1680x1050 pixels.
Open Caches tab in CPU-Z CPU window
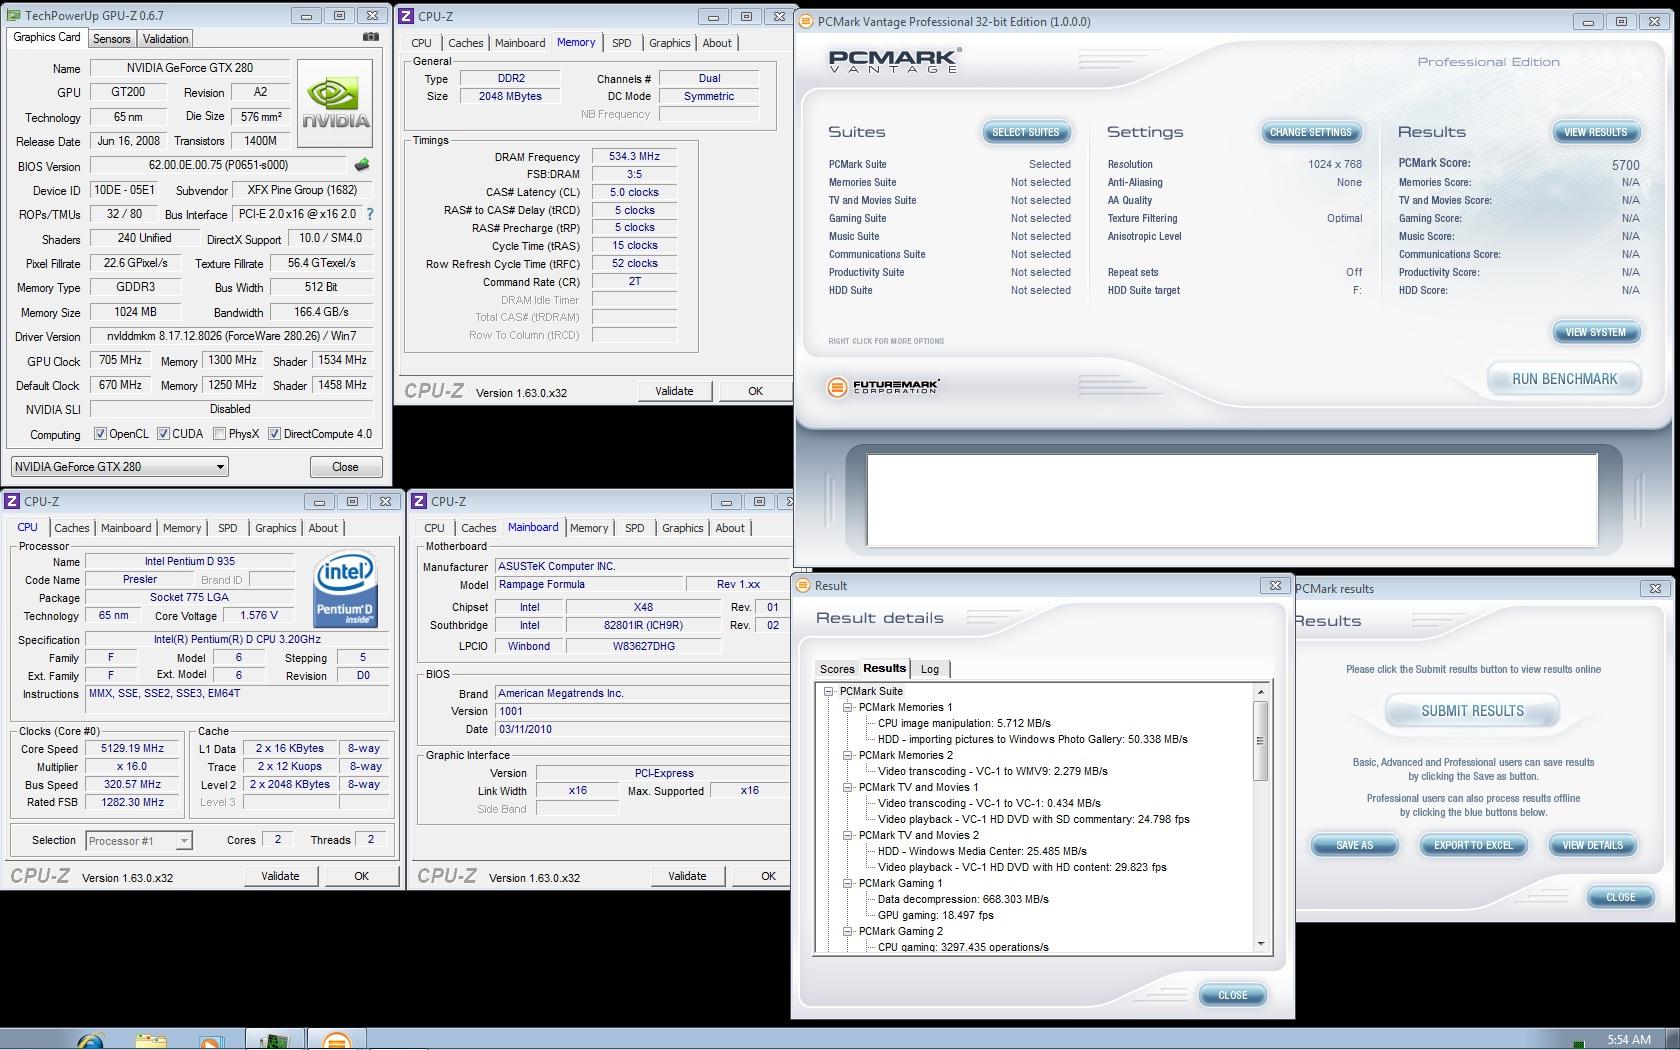(x=72, y=528)
